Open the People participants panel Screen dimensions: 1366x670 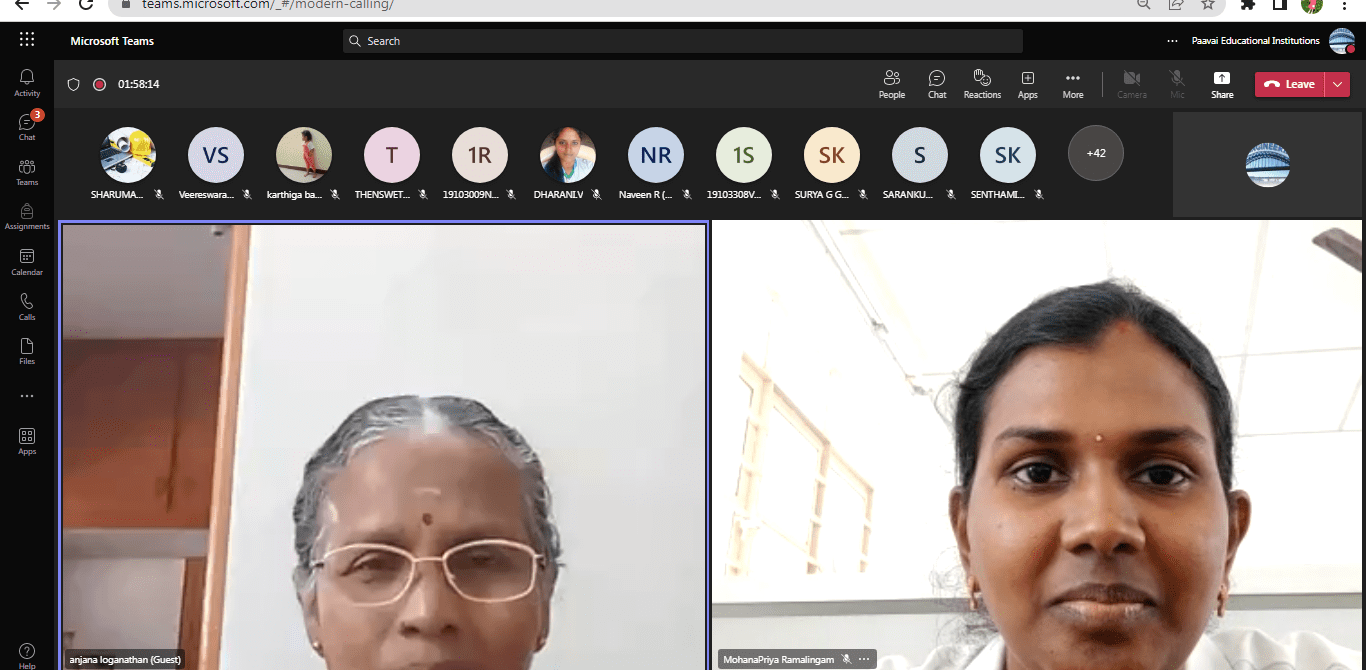(891, 84)
